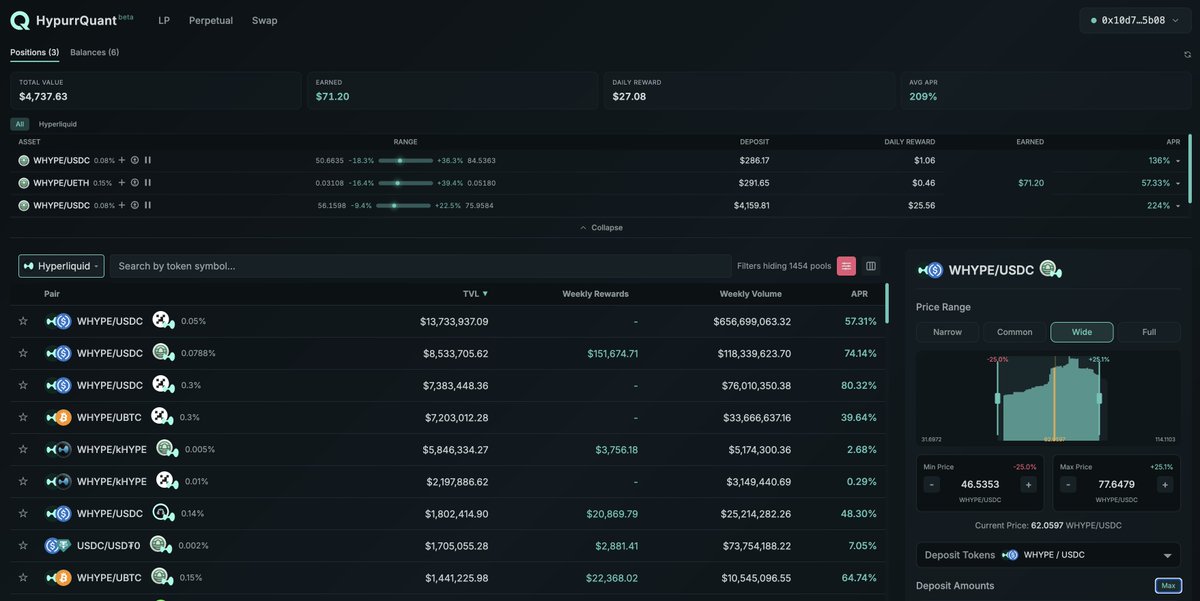Sort pools by TVL column

click(475, 294)
